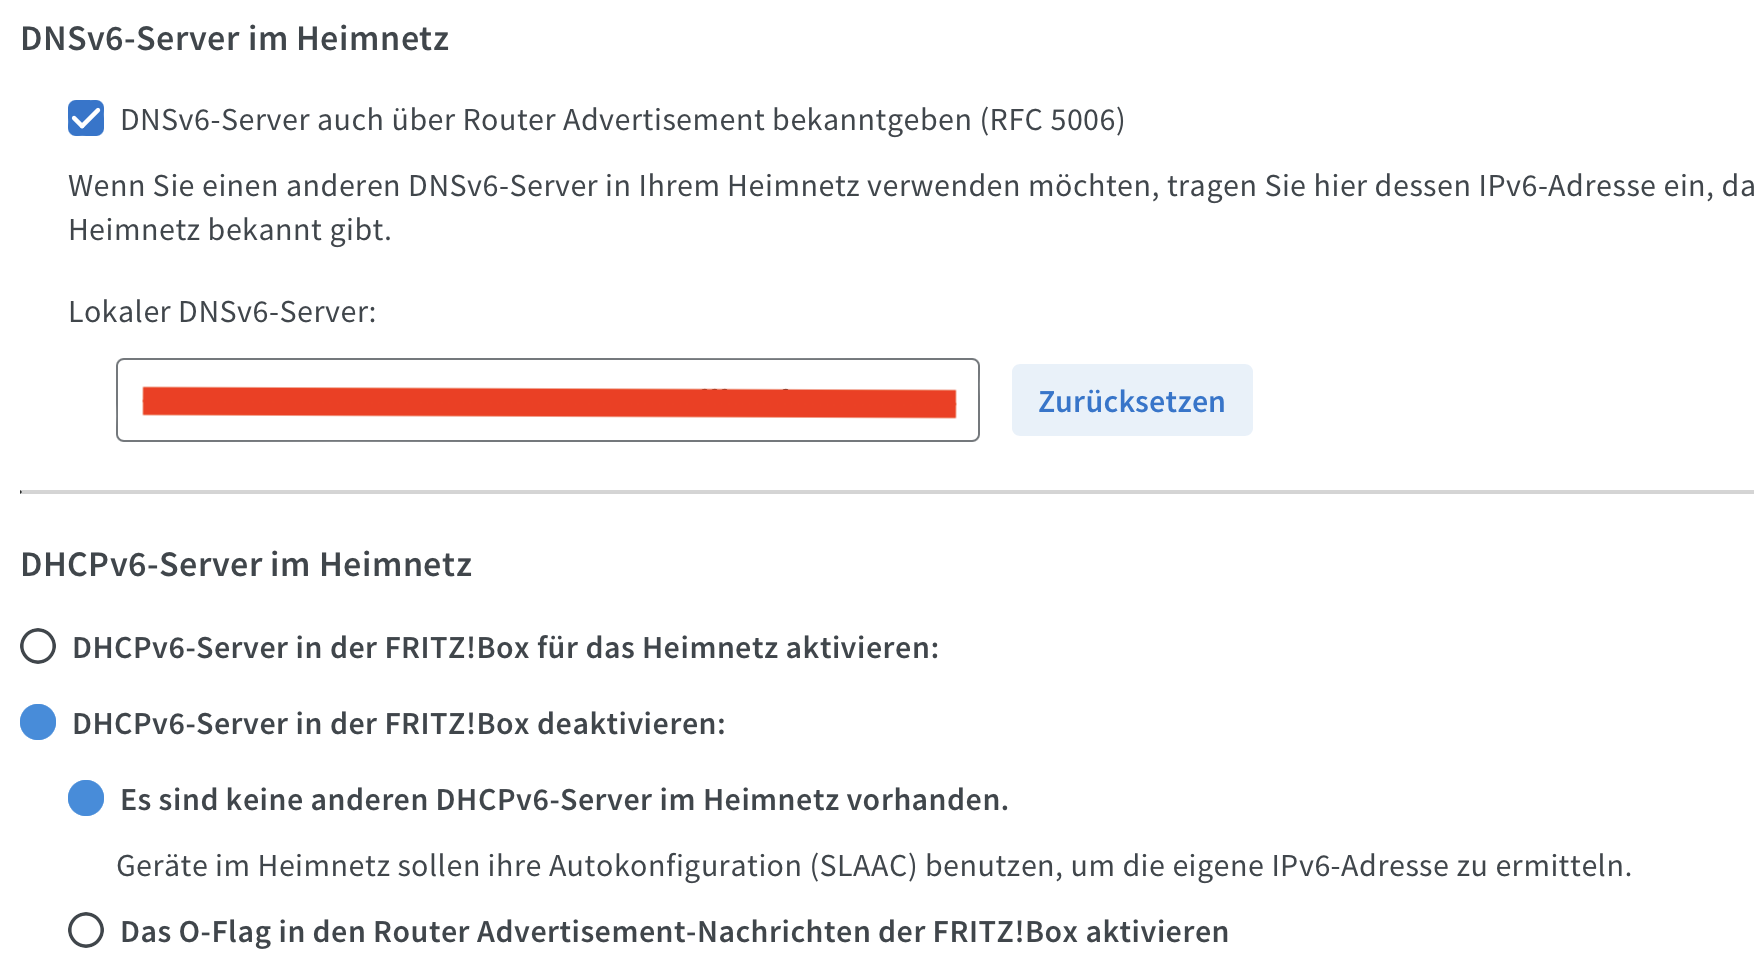
Task: Click the 'DNSv6-Server auch über Router Advertisement' label text
Action: pos(622,120)
